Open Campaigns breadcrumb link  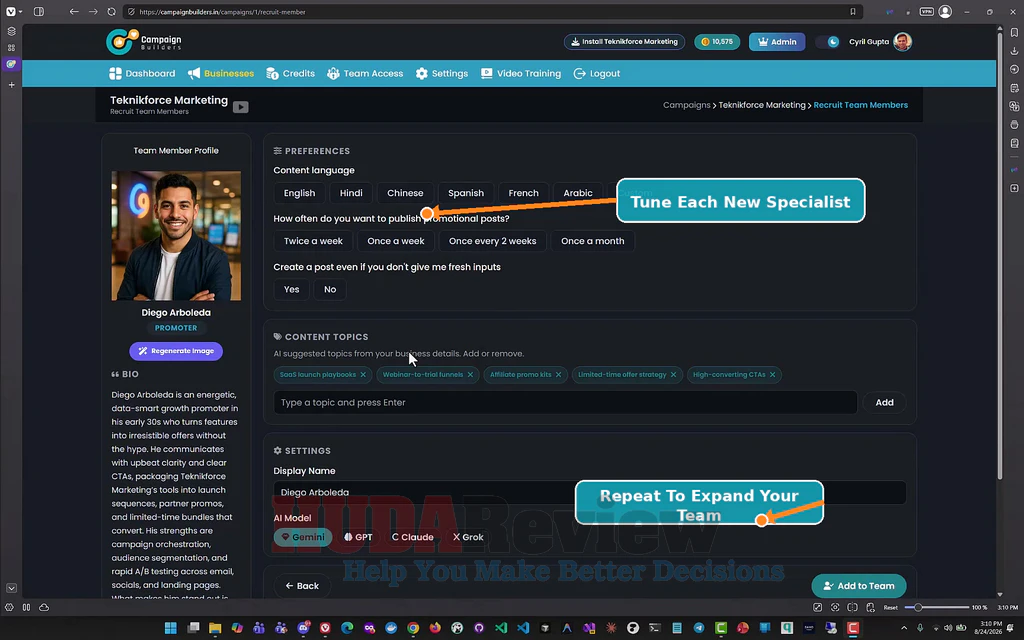pyautogui.click(x=686, y=105)
